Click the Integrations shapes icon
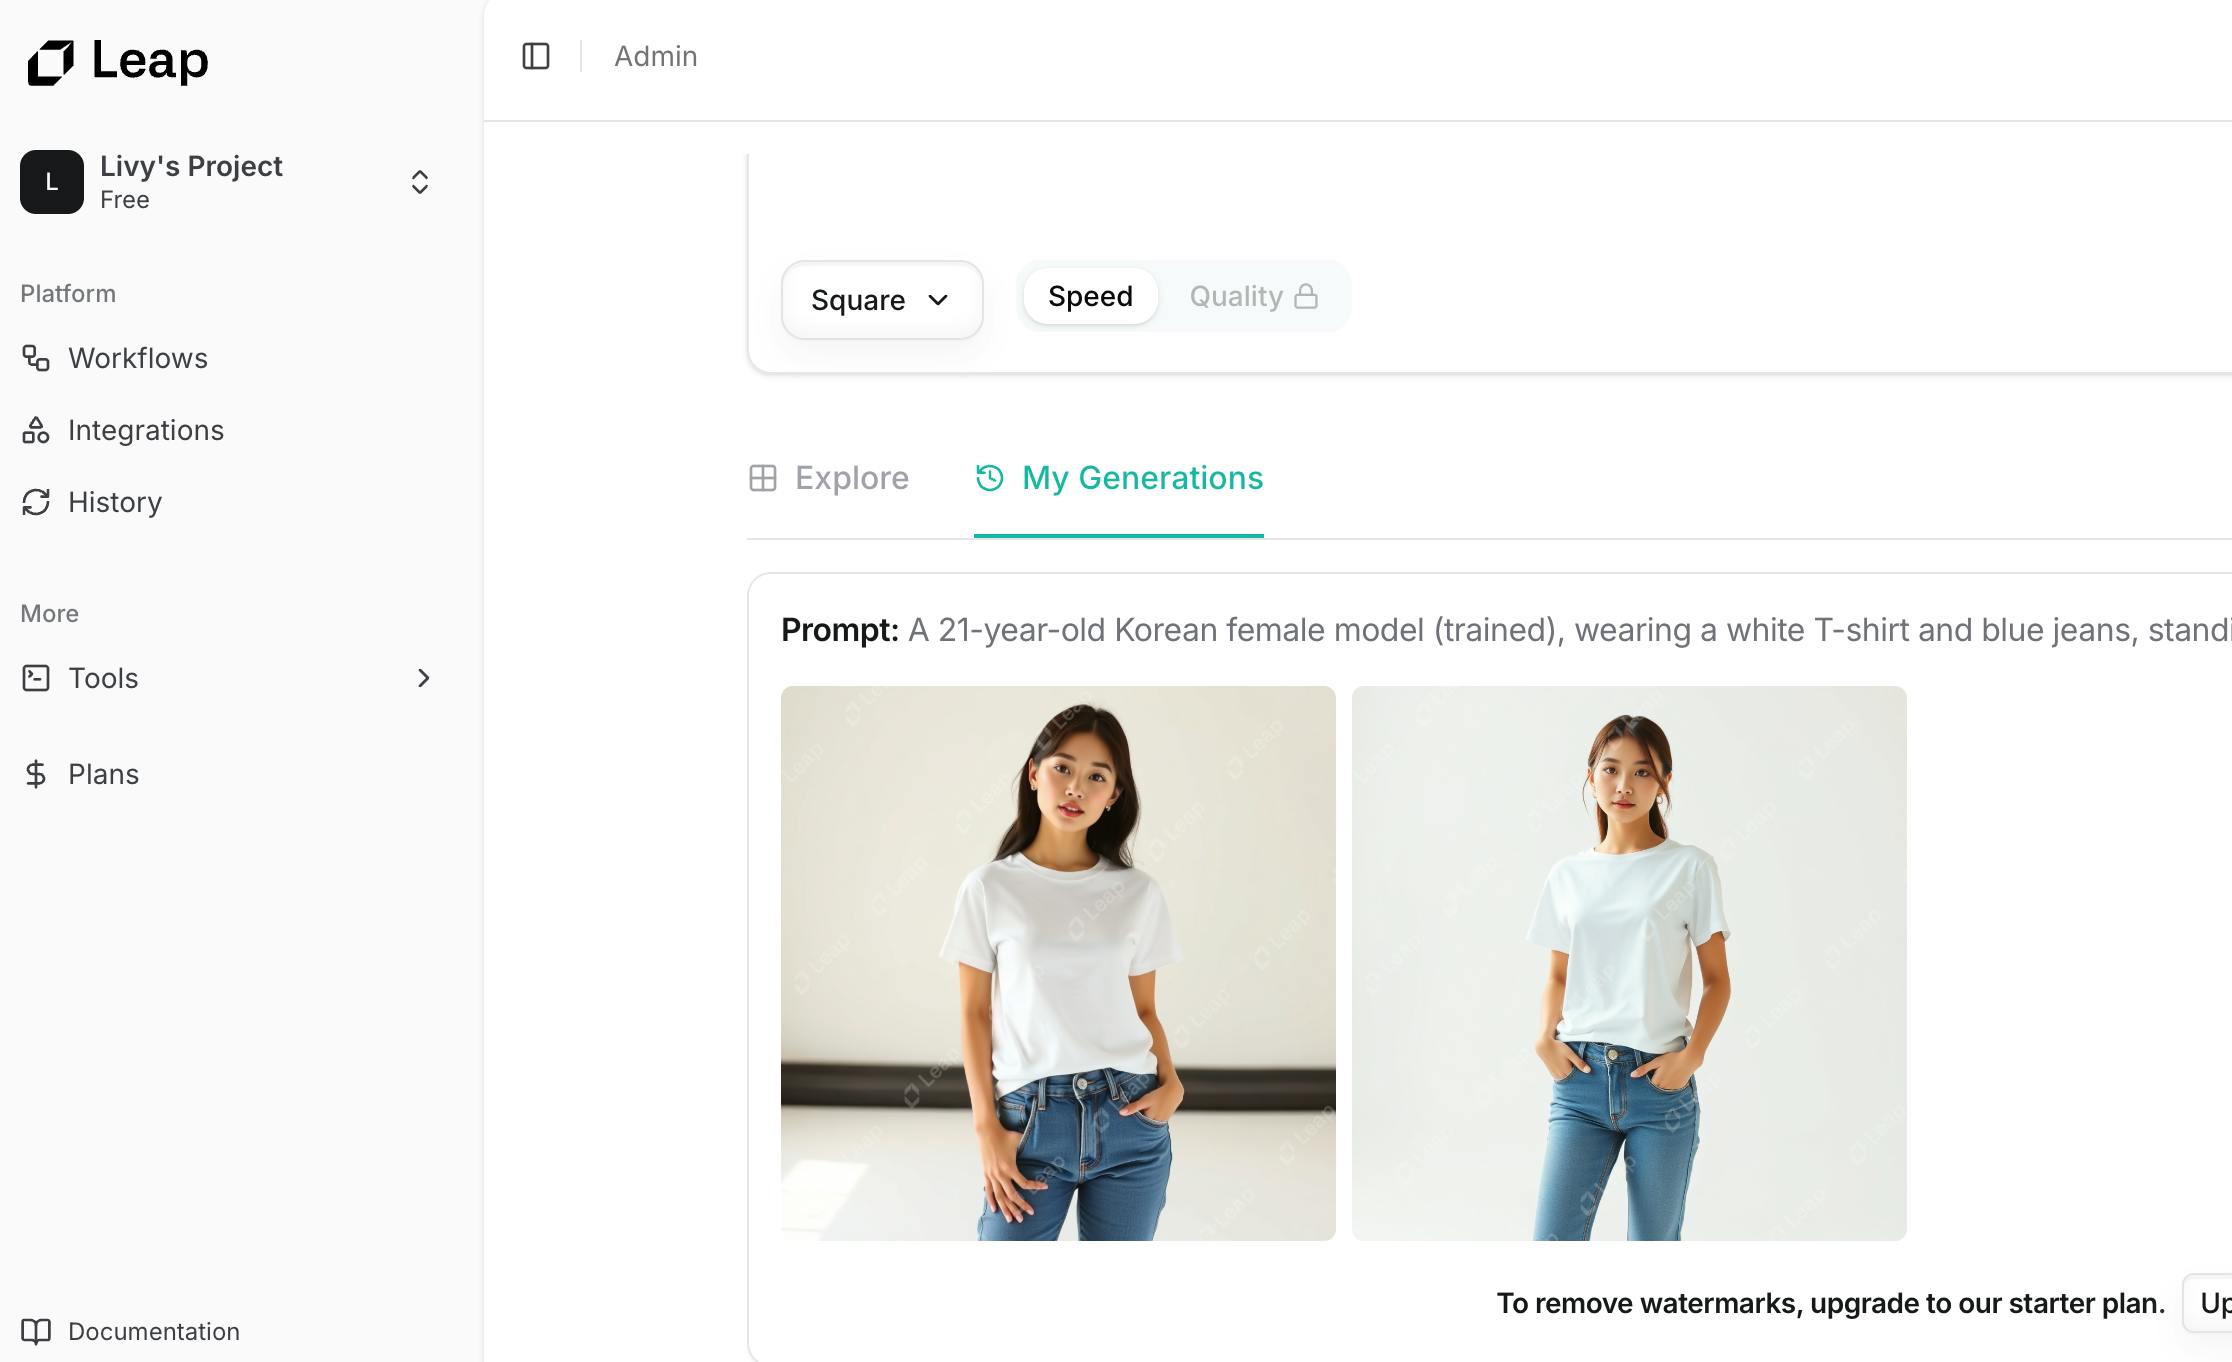Screen dimensions: 2232x1362 36,430
